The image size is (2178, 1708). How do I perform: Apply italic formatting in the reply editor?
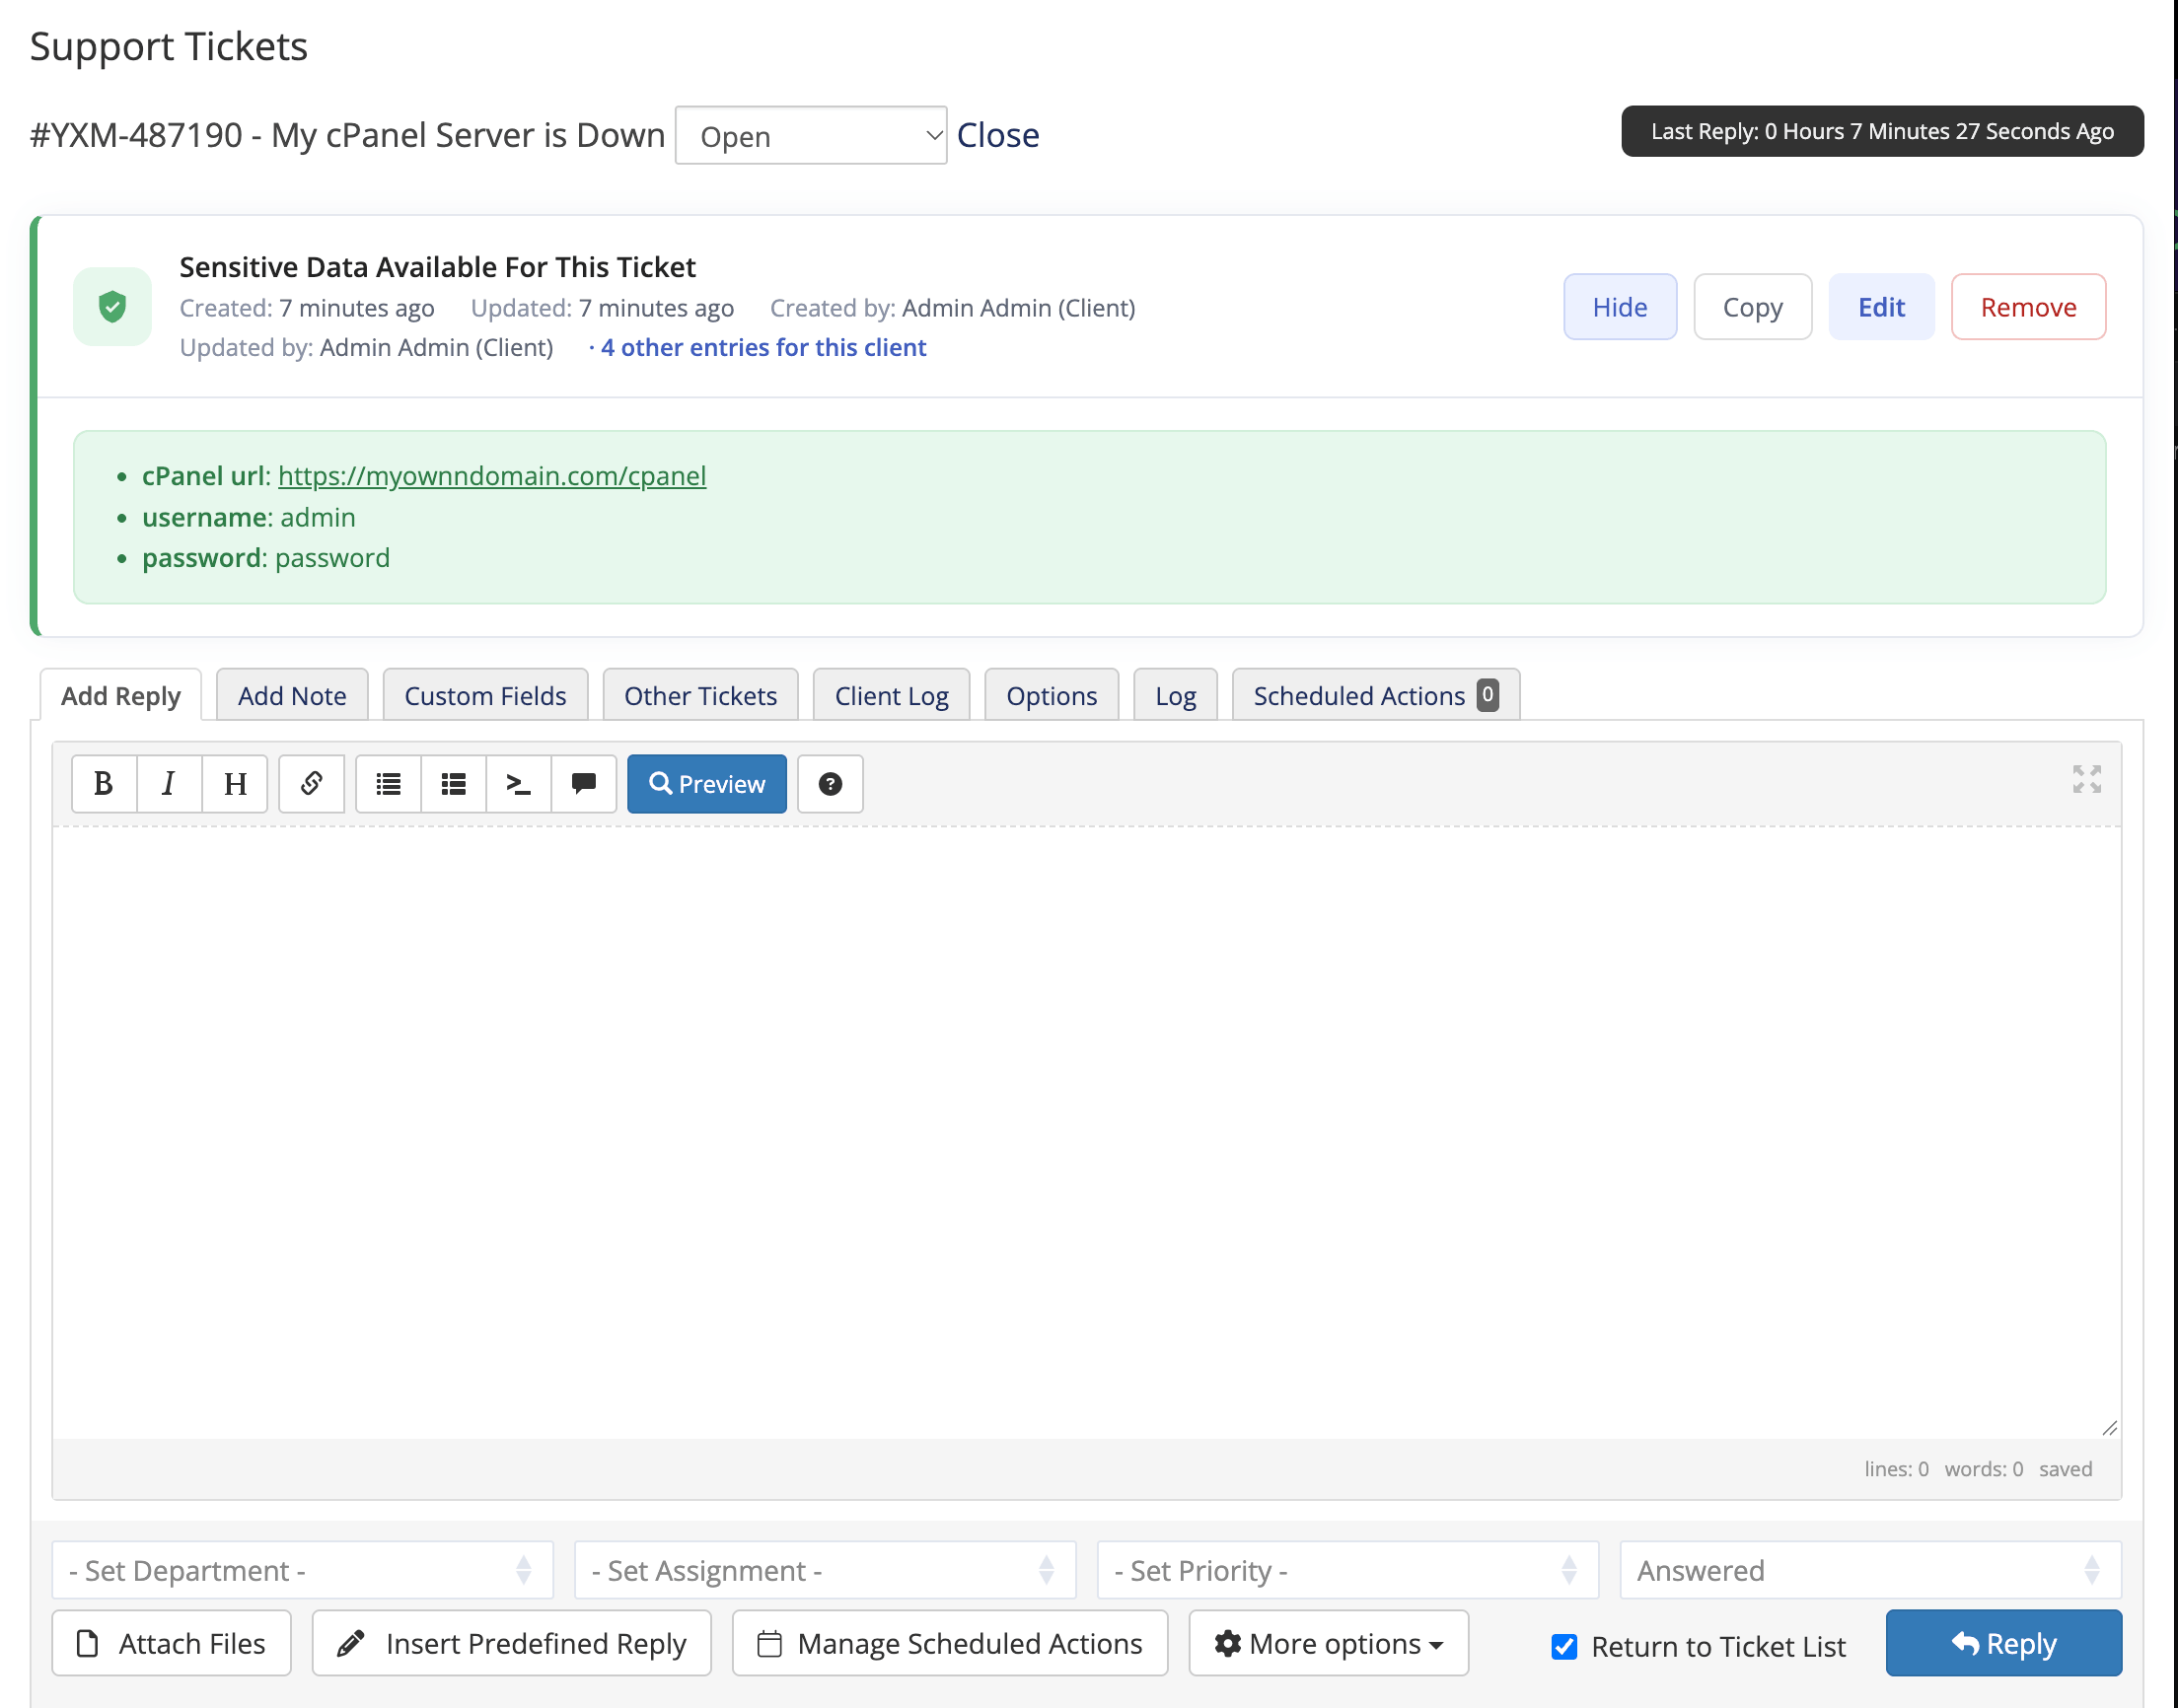pyautogui.click(x=169, y=784)
